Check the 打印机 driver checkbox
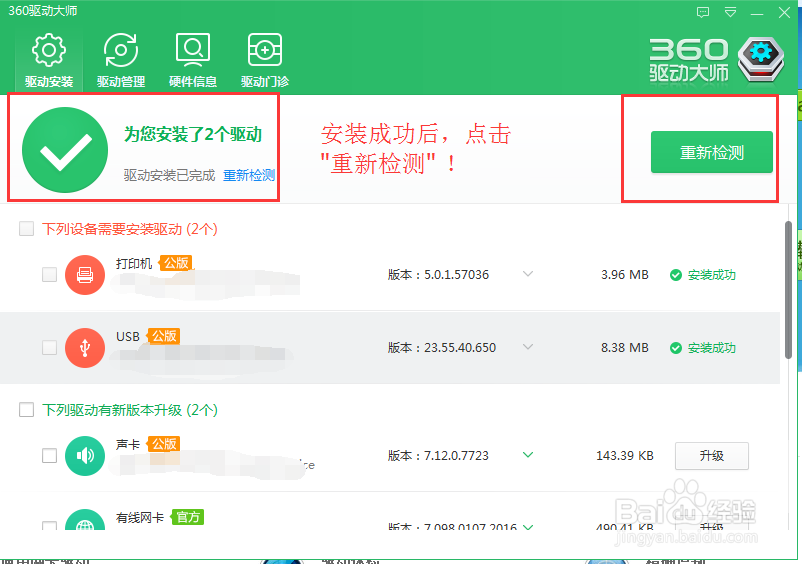802x564 pixels. coord(49,275)
